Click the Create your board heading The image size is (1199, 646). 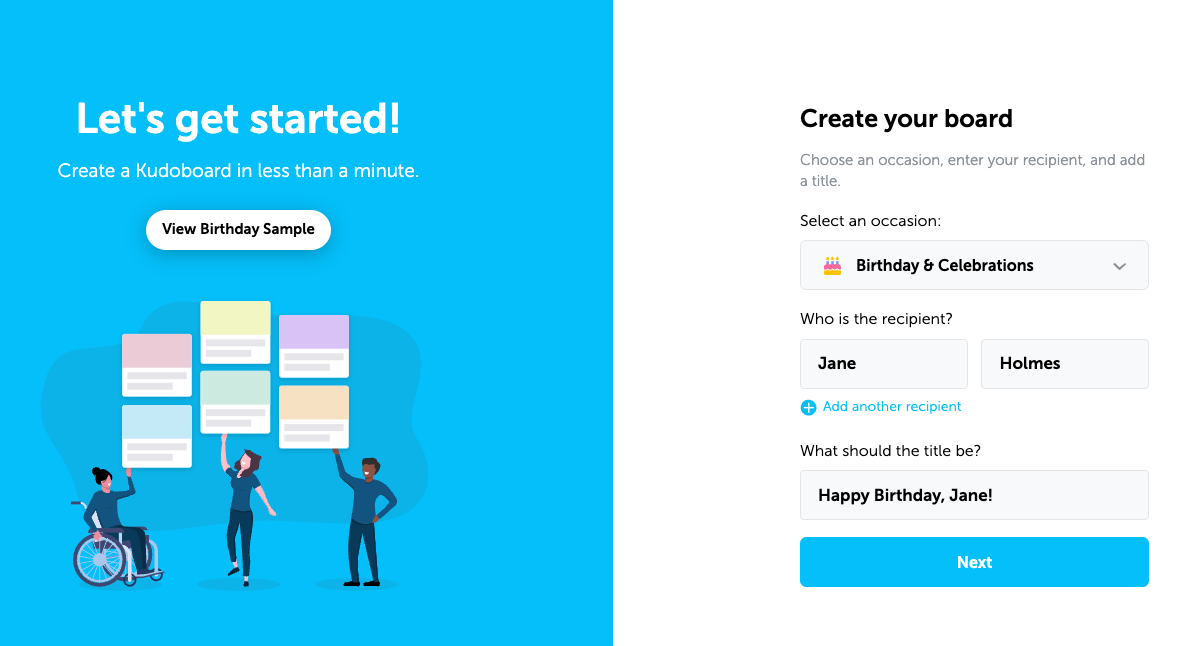click(x=906, y=119)
